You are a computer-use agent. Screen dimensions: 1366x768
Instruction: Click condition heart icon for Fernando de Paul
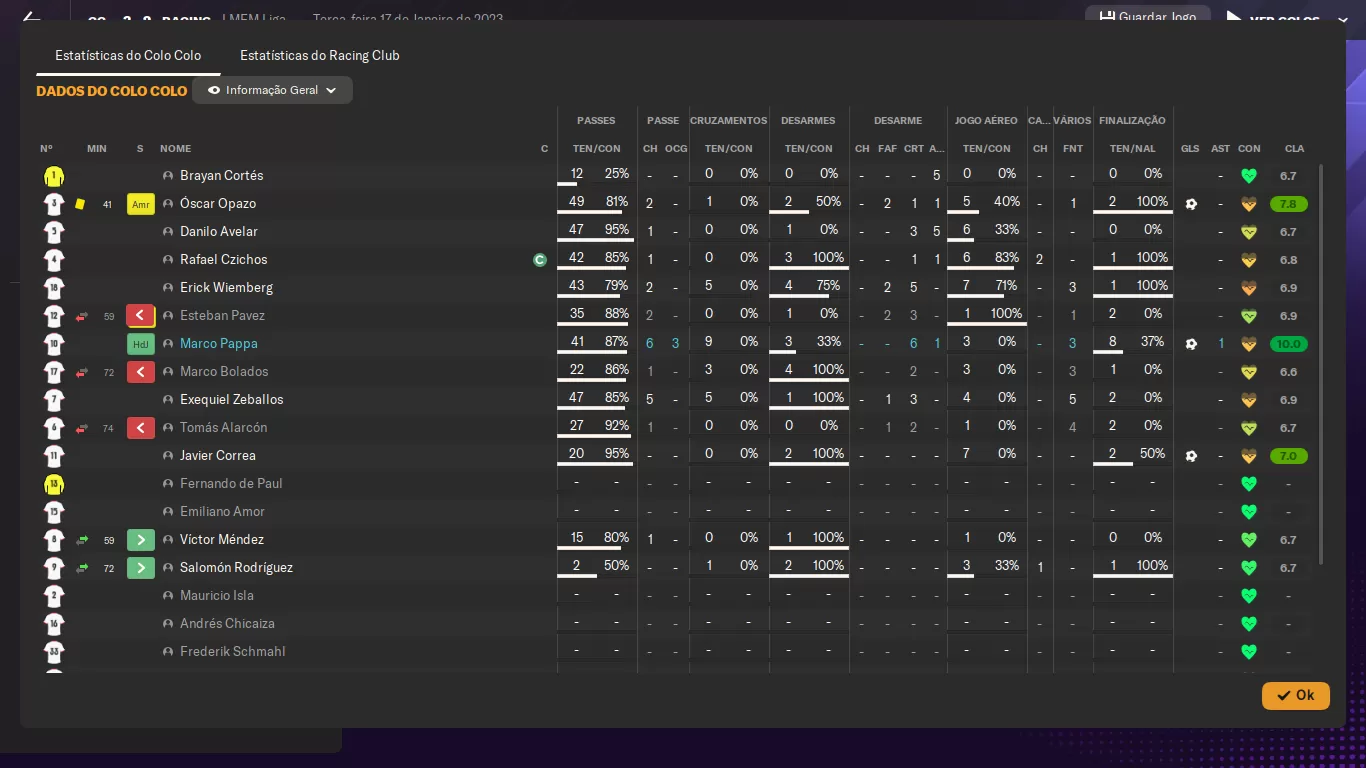(x=1248, y=484)
